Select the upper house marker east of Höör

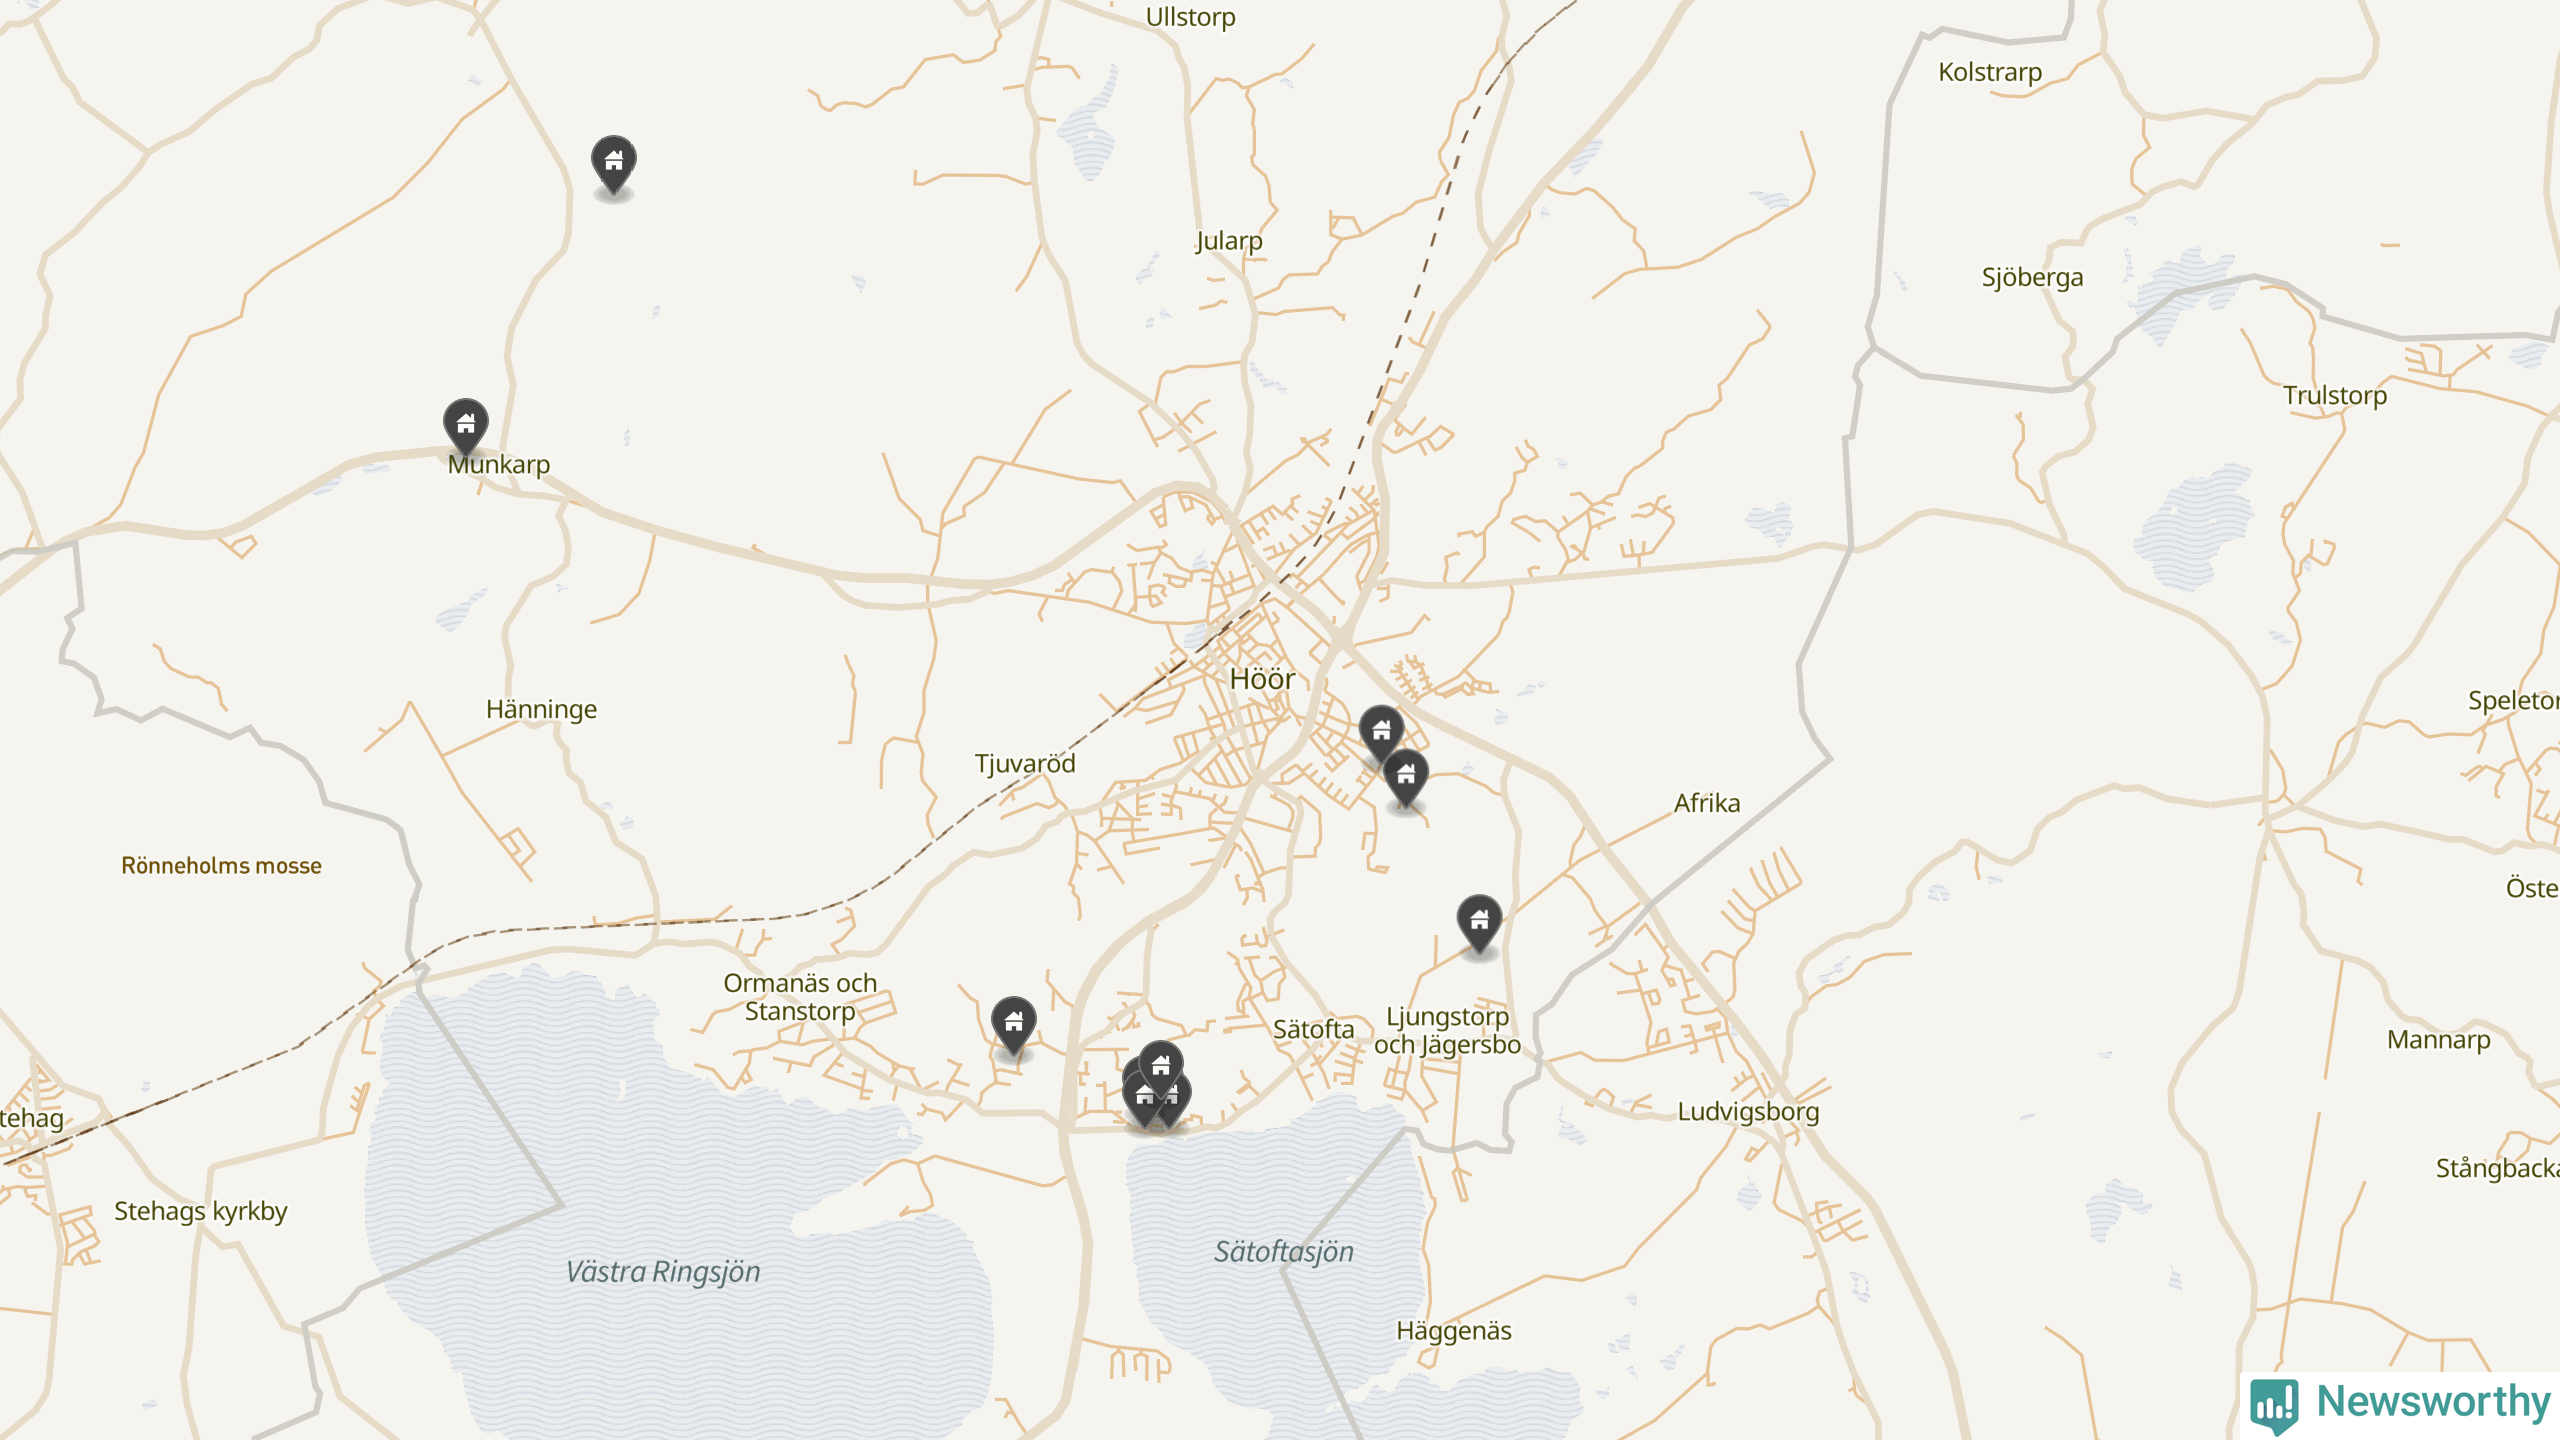1381,732
